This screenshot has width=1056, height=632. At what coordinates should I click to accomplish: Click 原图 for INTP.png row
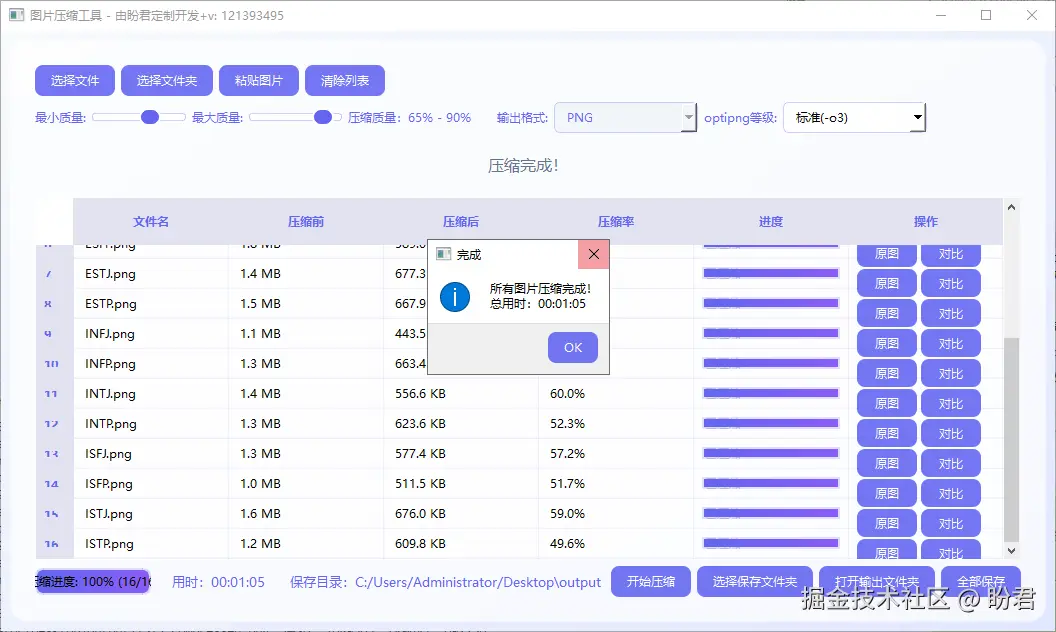click(x=886, y=433)
